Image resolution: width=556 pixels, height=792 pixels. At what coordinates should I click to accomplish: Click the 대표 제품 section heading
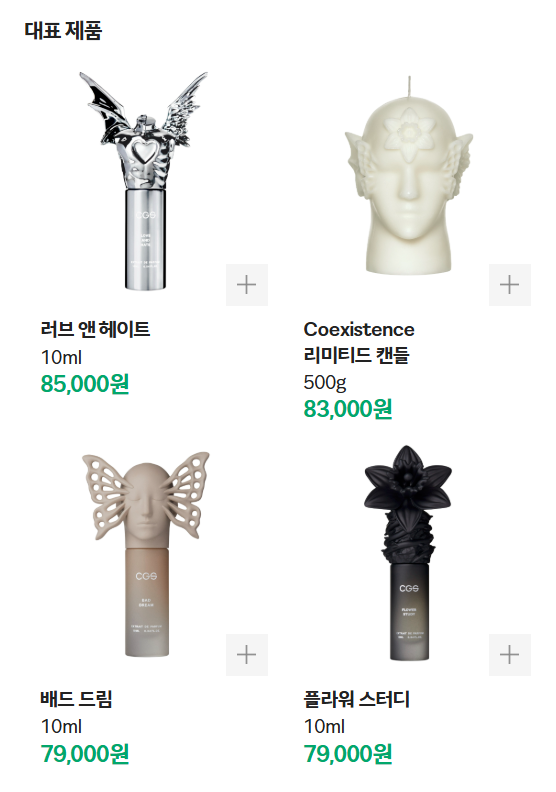(63, 30)
